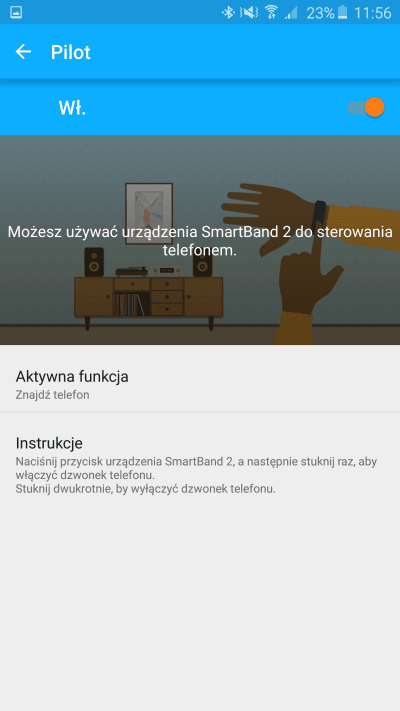
Task: Tap the 11:56 clock in status bar
Action: point(372,12)
